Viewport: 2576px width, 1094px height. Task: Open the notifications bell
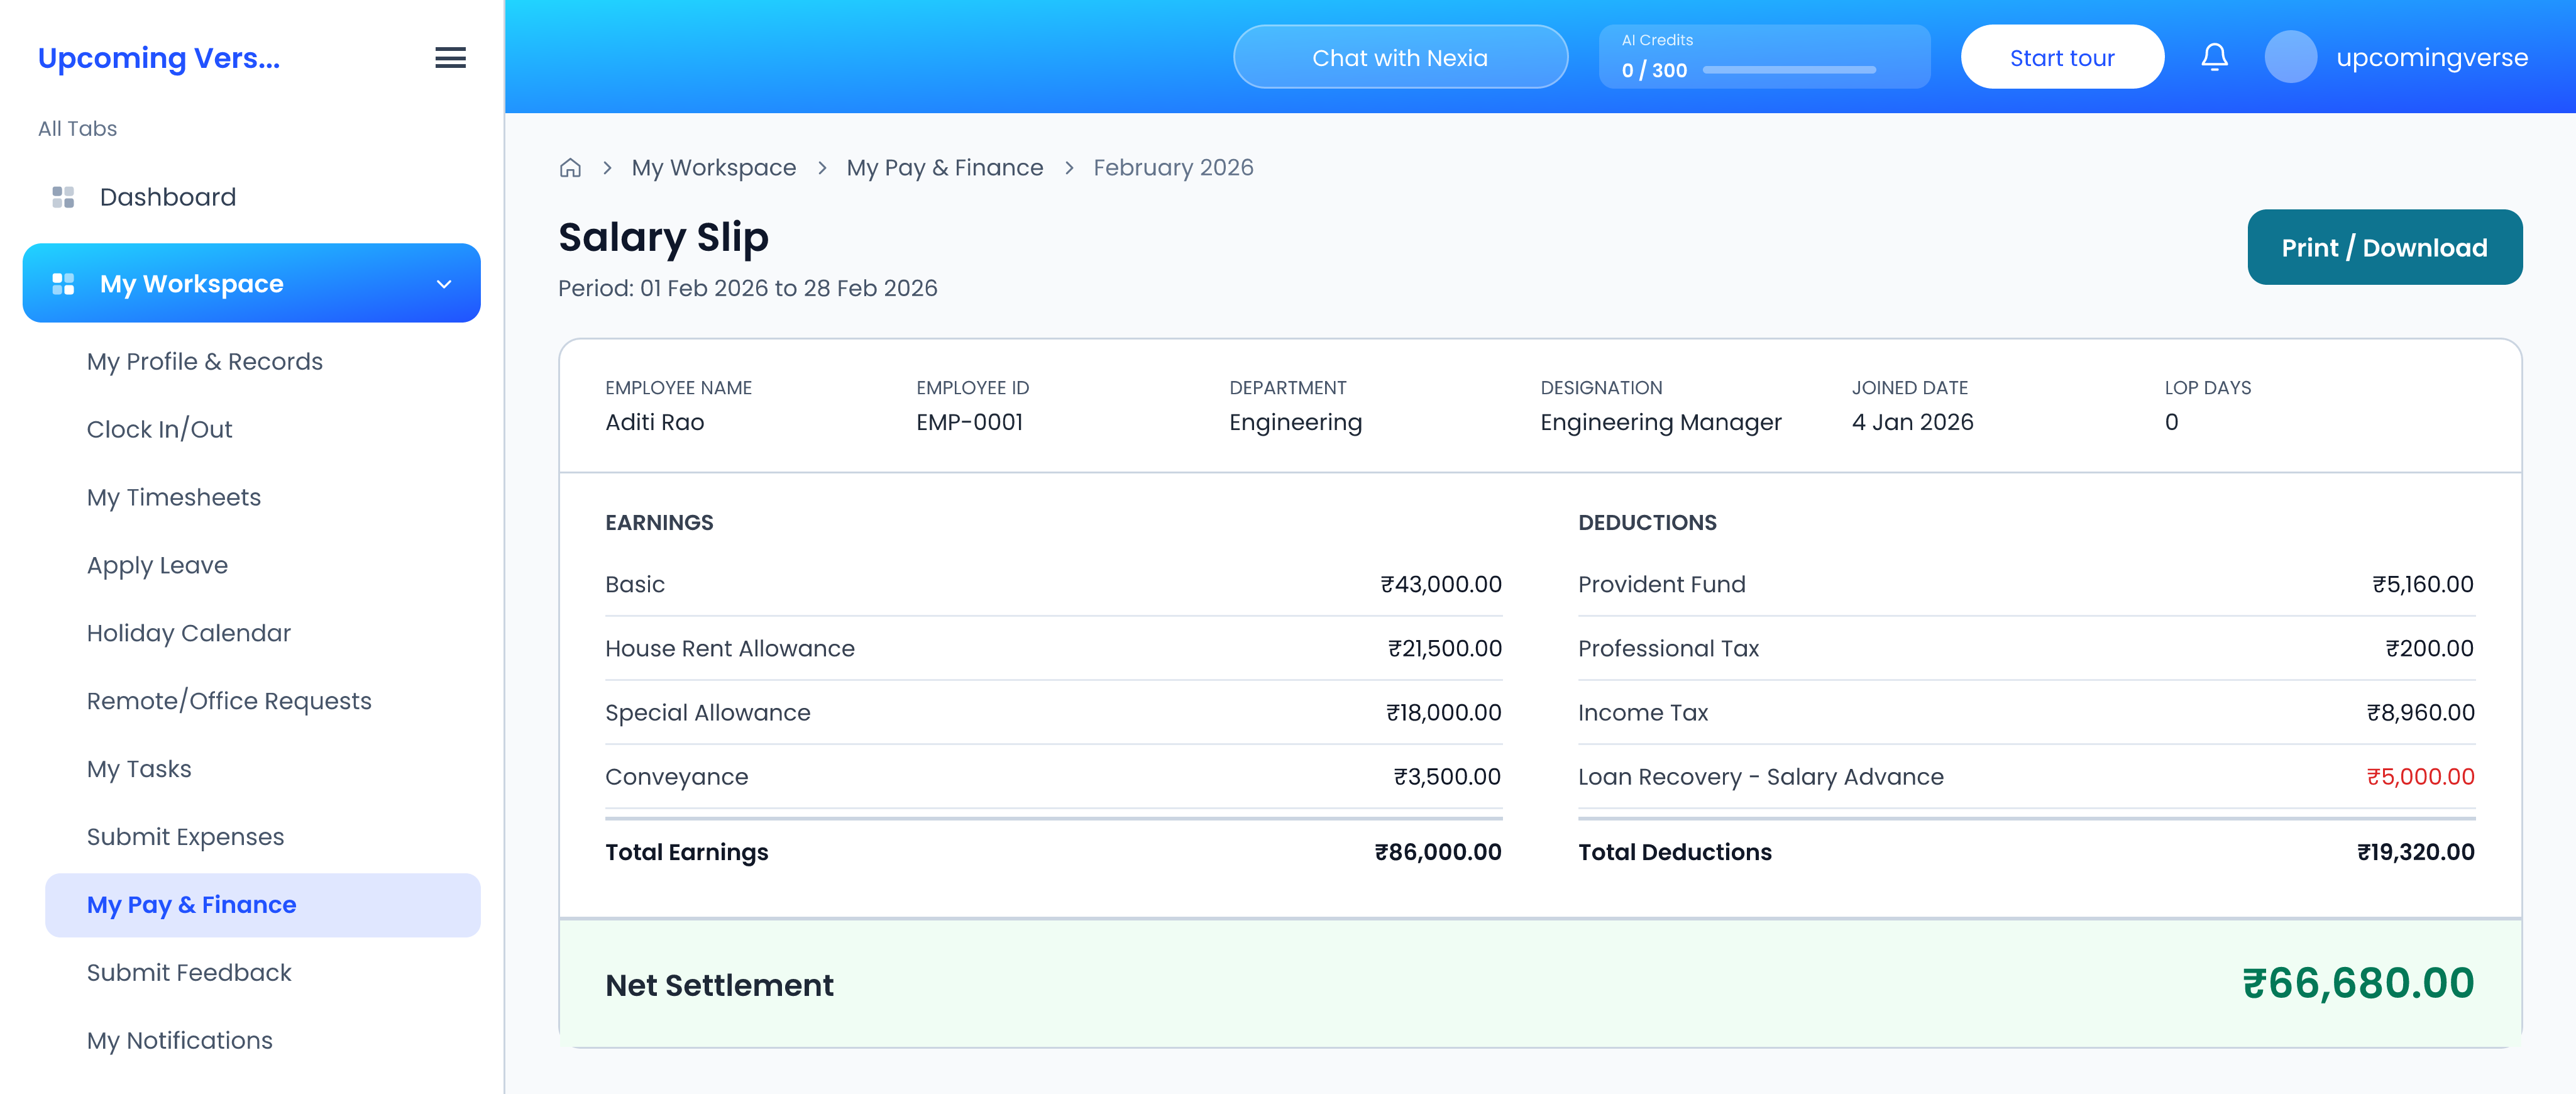(x=2214, y=57)
